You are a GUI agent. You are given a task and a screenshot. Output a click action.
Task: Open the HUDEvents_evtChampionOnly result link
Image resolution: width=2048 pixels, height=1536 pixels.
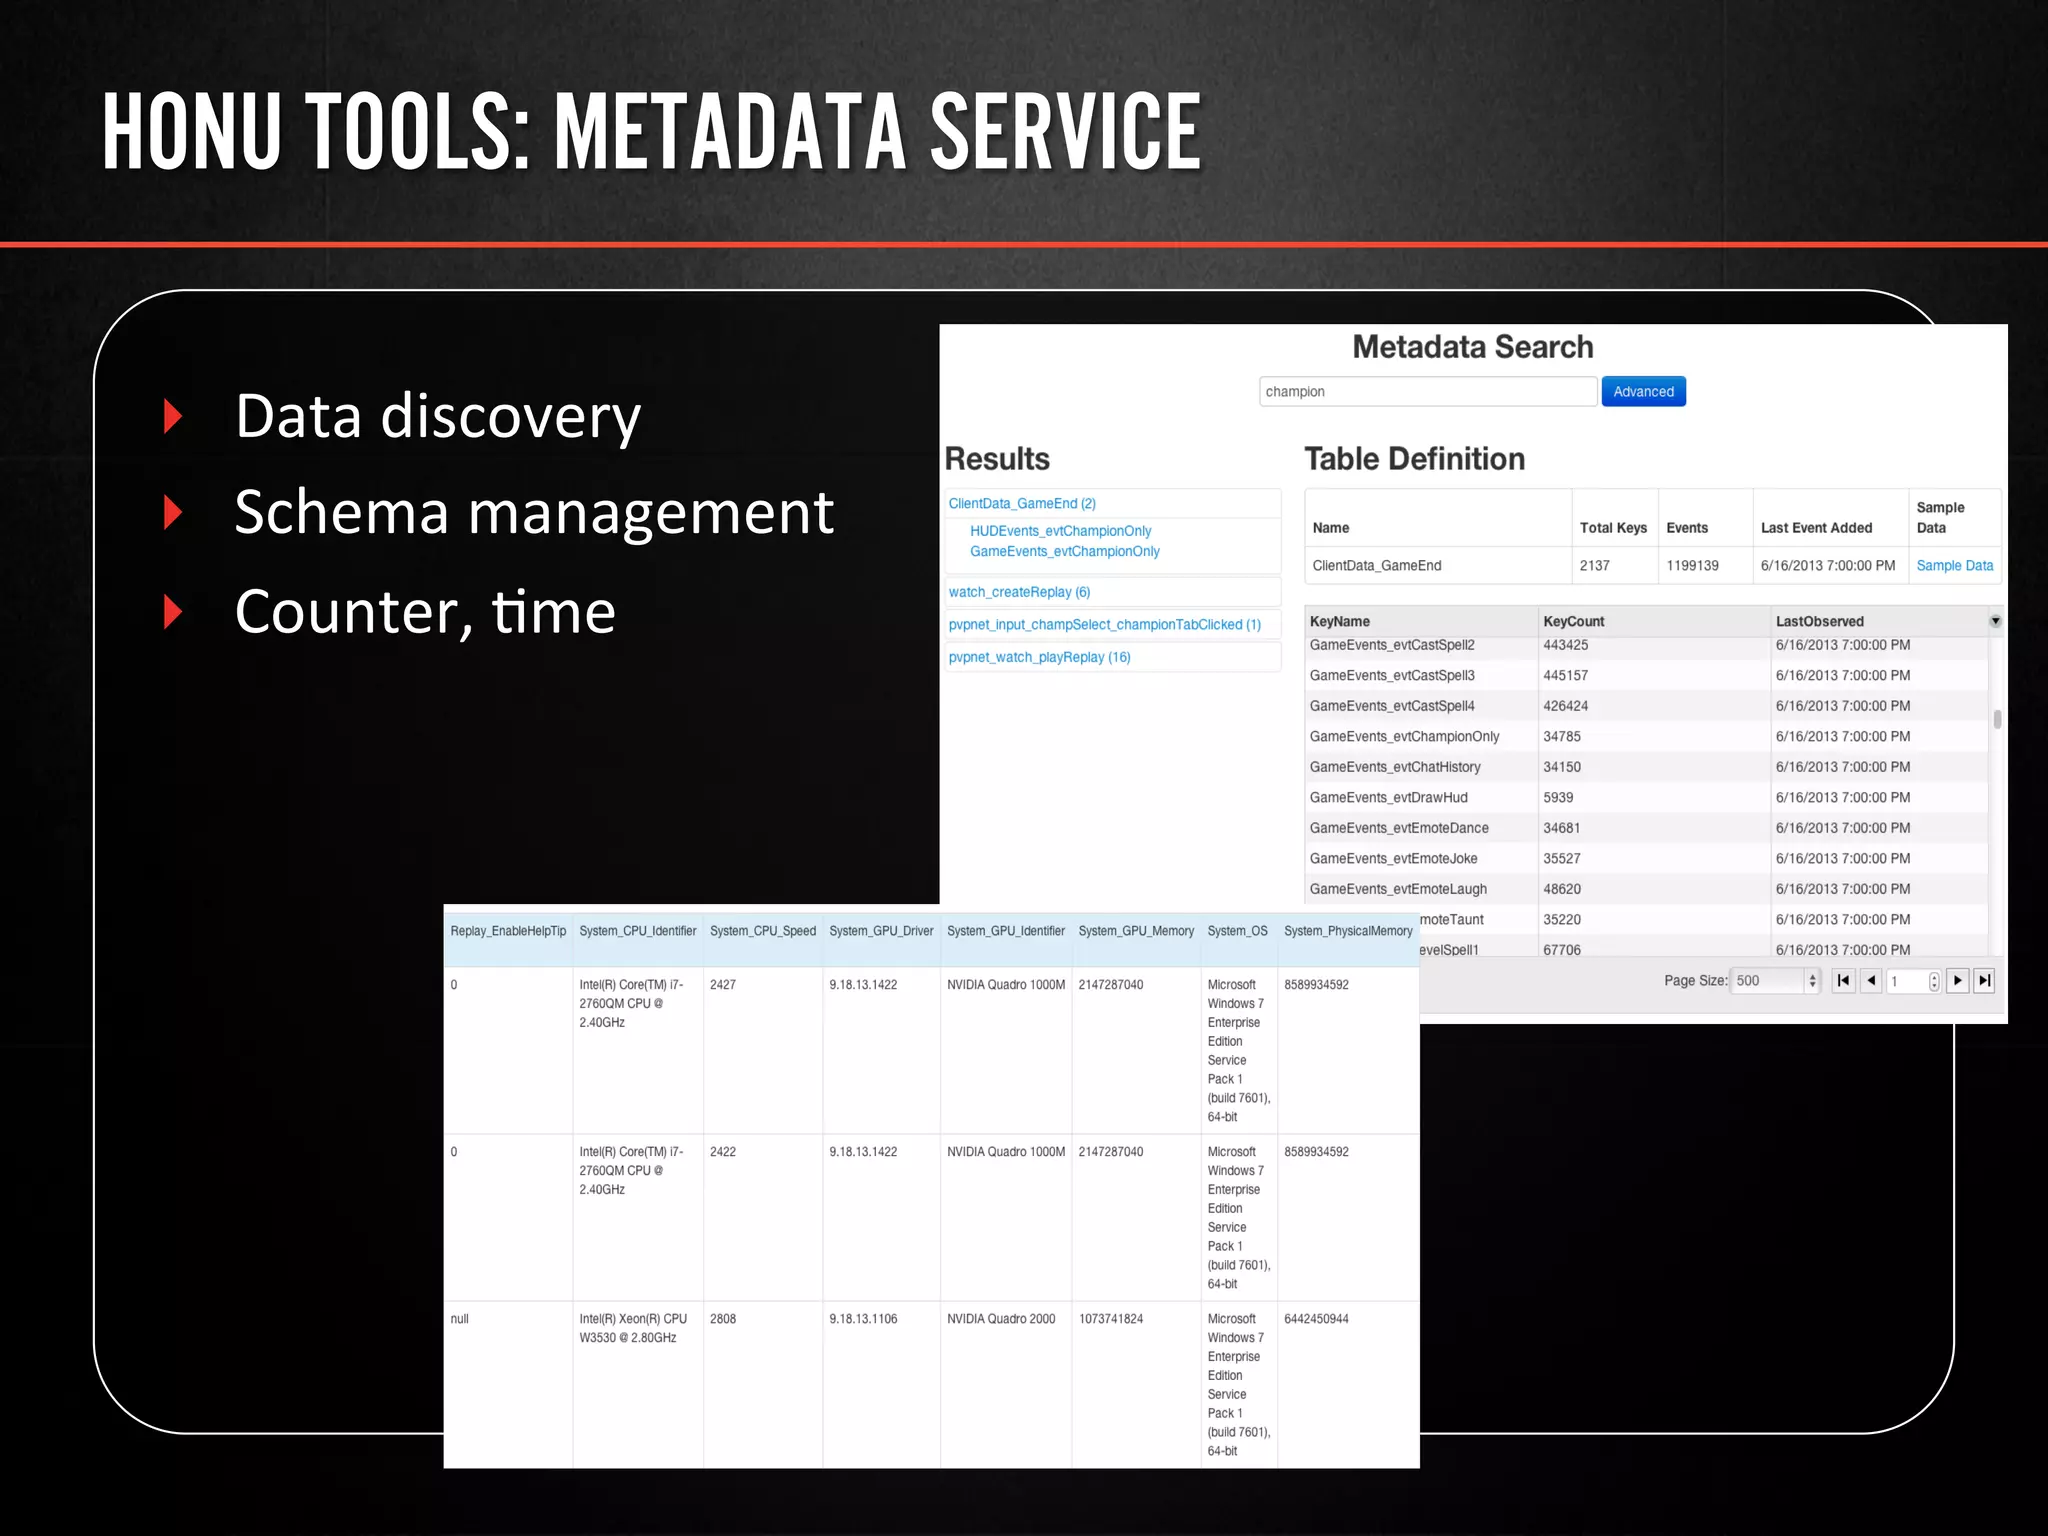click(1060, 531)
